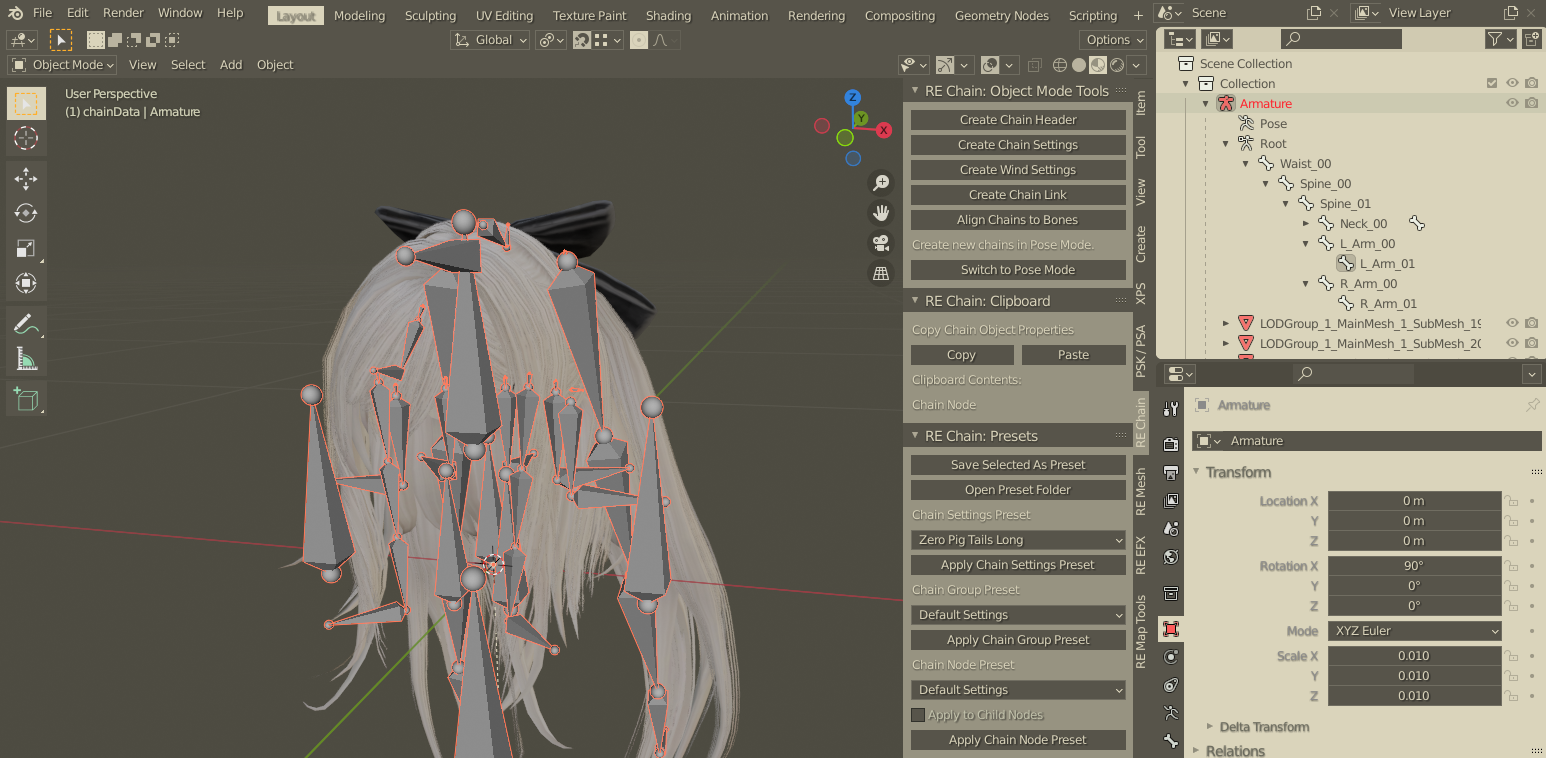Select the Move tool
The image size is (1546, 758).
pyautogui.click(x=27, y=179)
